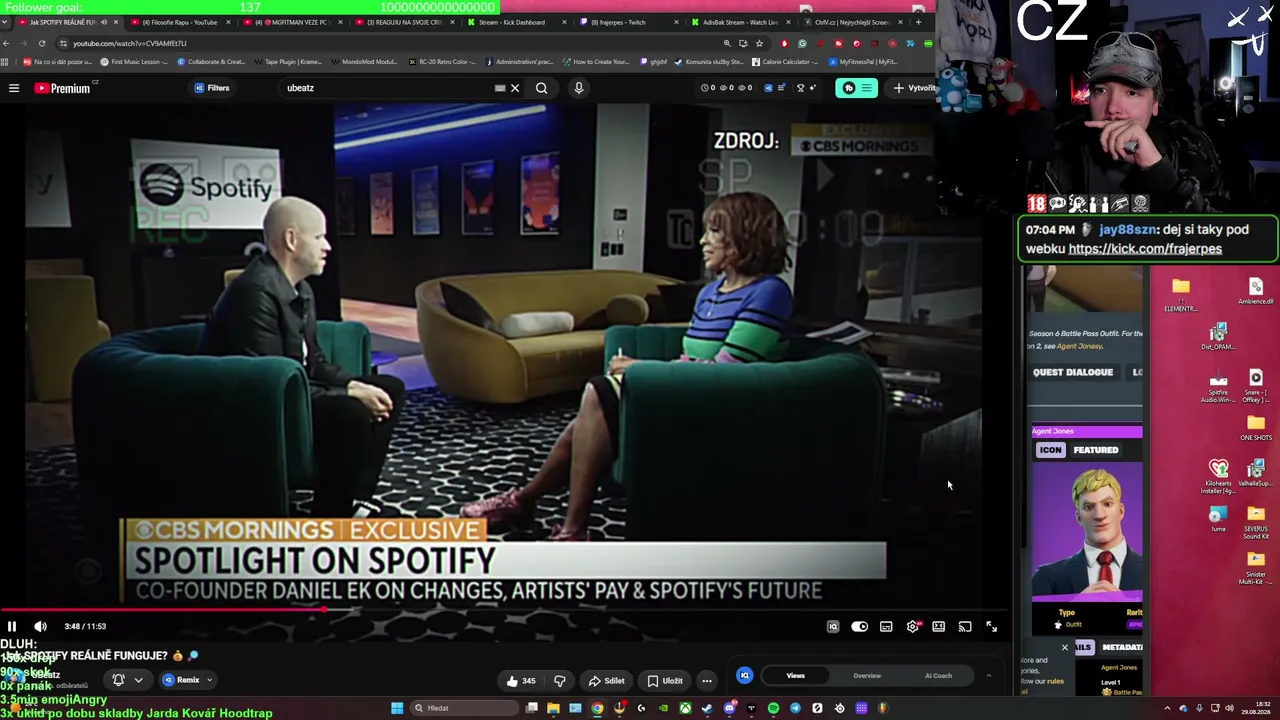Click the vidIQ round logo beside Views
Screen dimensions: 1280x720
(744, 676)
